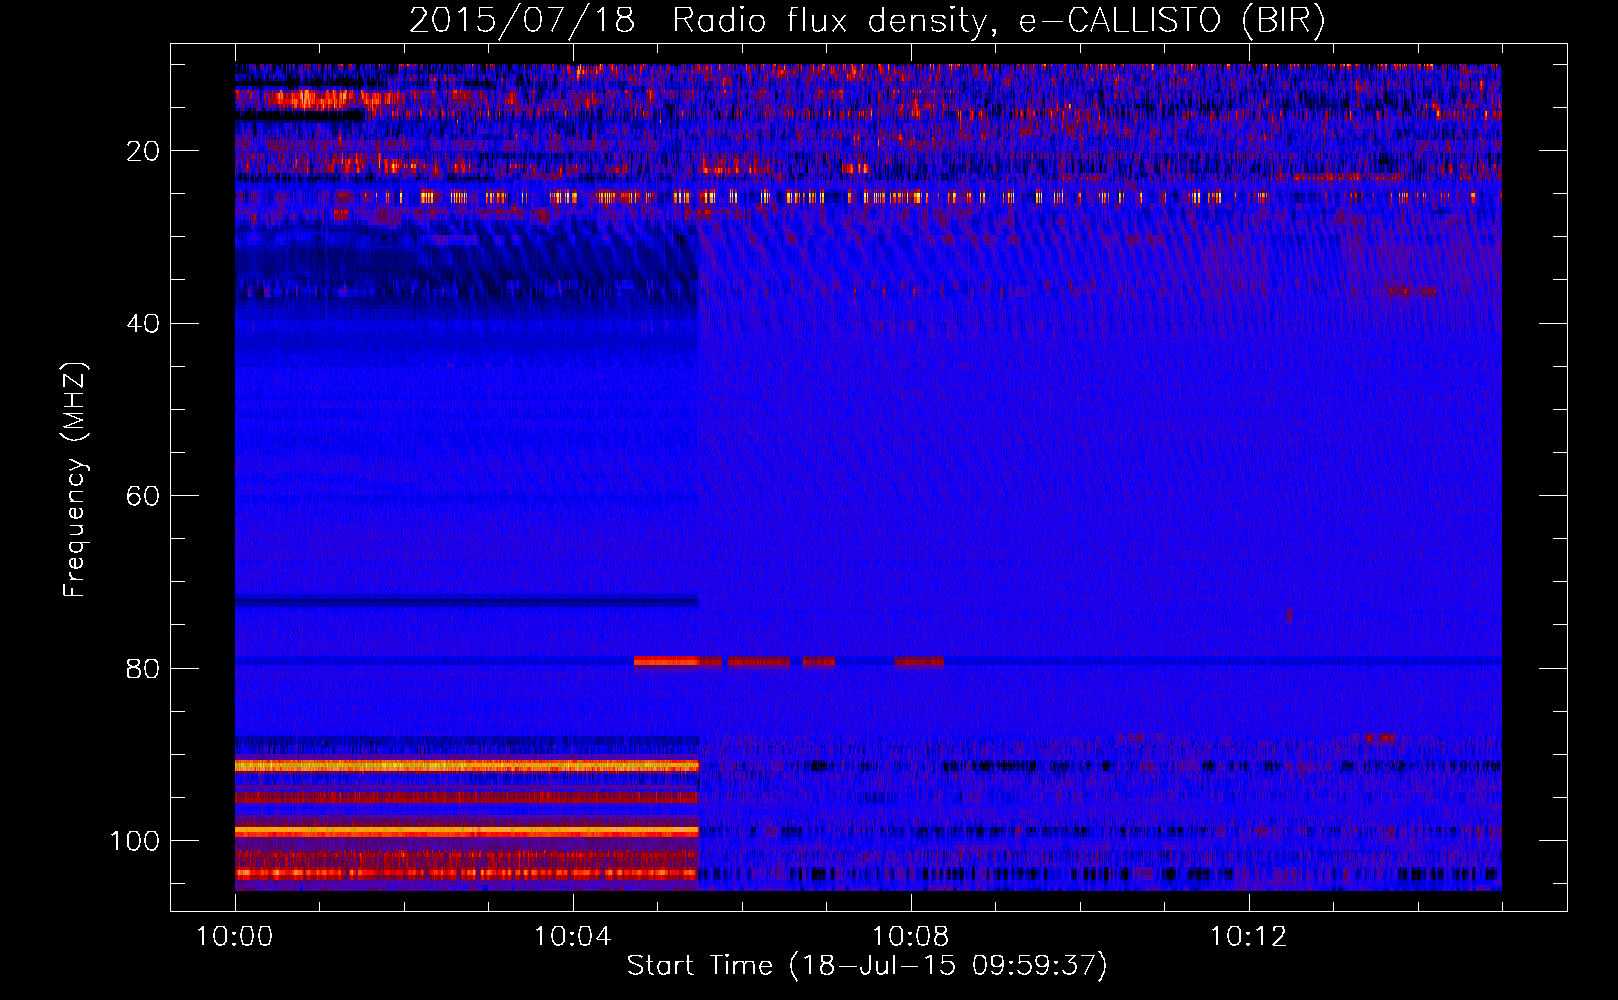Click the 'Start Time (18-Jul-15 09:59:37)' axis label
1618x1000 pixels.
click(867, 966)
